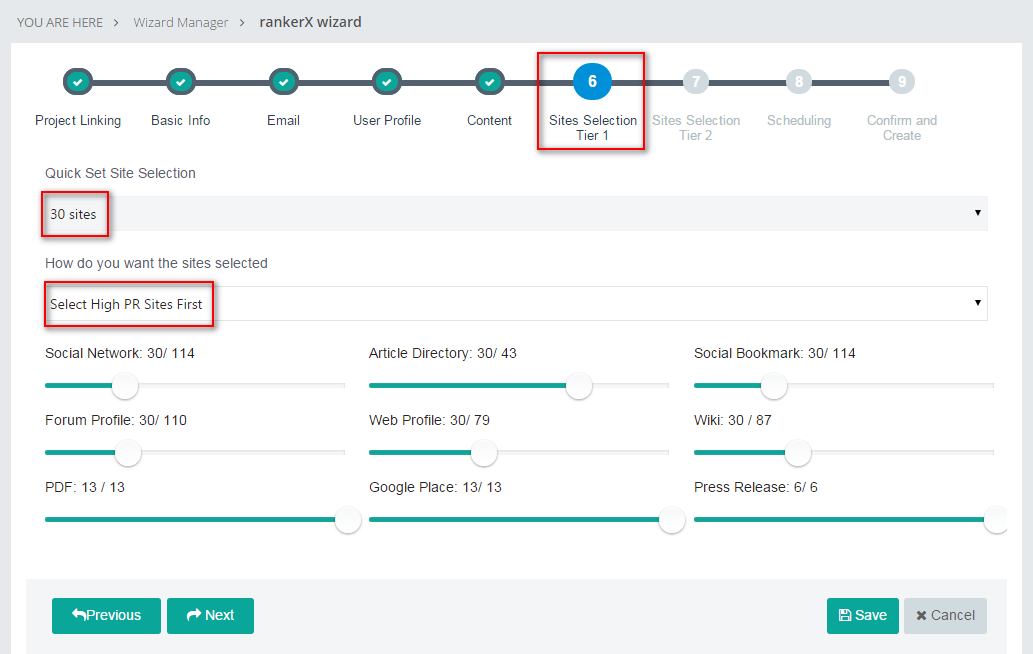The image size is (1033, 654).
Task: Click the Article Directory: 30/ 43 label
Action: (x=443, y=353)
